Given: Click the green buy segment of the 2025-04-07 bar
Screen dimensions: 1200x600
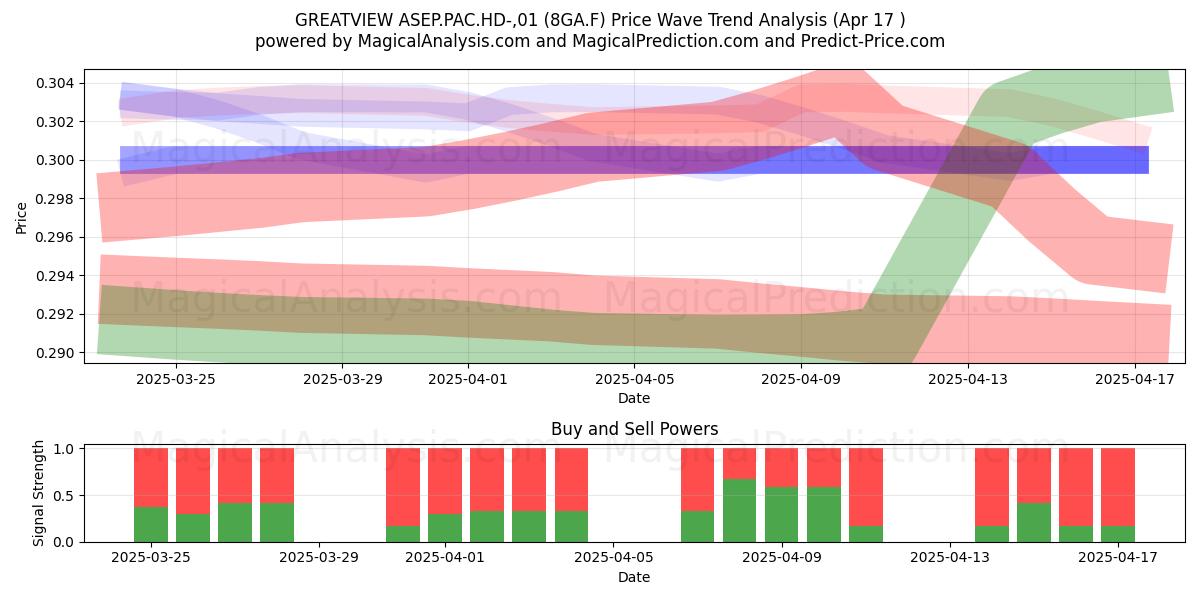Looking at the screenshot, I should click(x=697, y=526).
